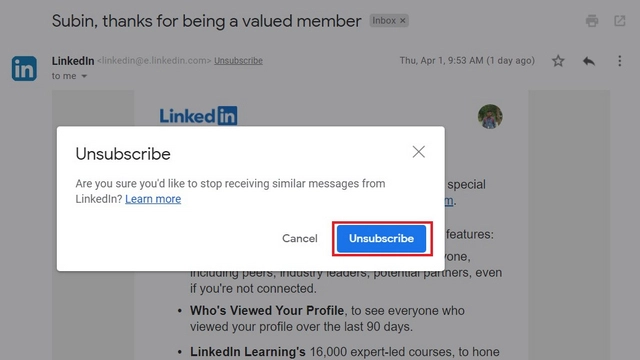Click the 'Who's Viewed Your Profile' text
The height and width of the screenshot is (360, 640).
267,311
